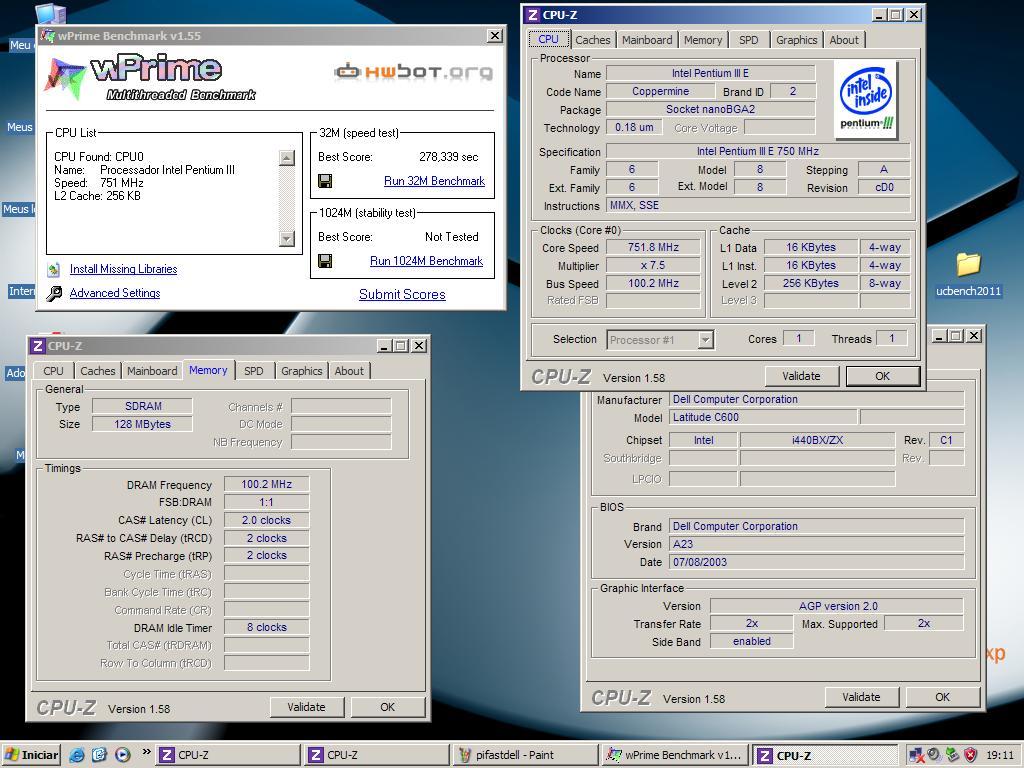
Task: Click the HWBOT.org logo in wPrime
Action: [x=414, y=71]
